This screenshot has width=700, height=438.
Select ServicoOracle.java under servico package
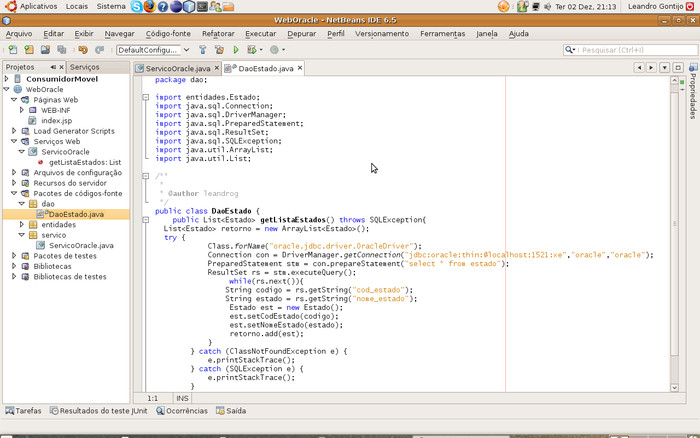81,245
